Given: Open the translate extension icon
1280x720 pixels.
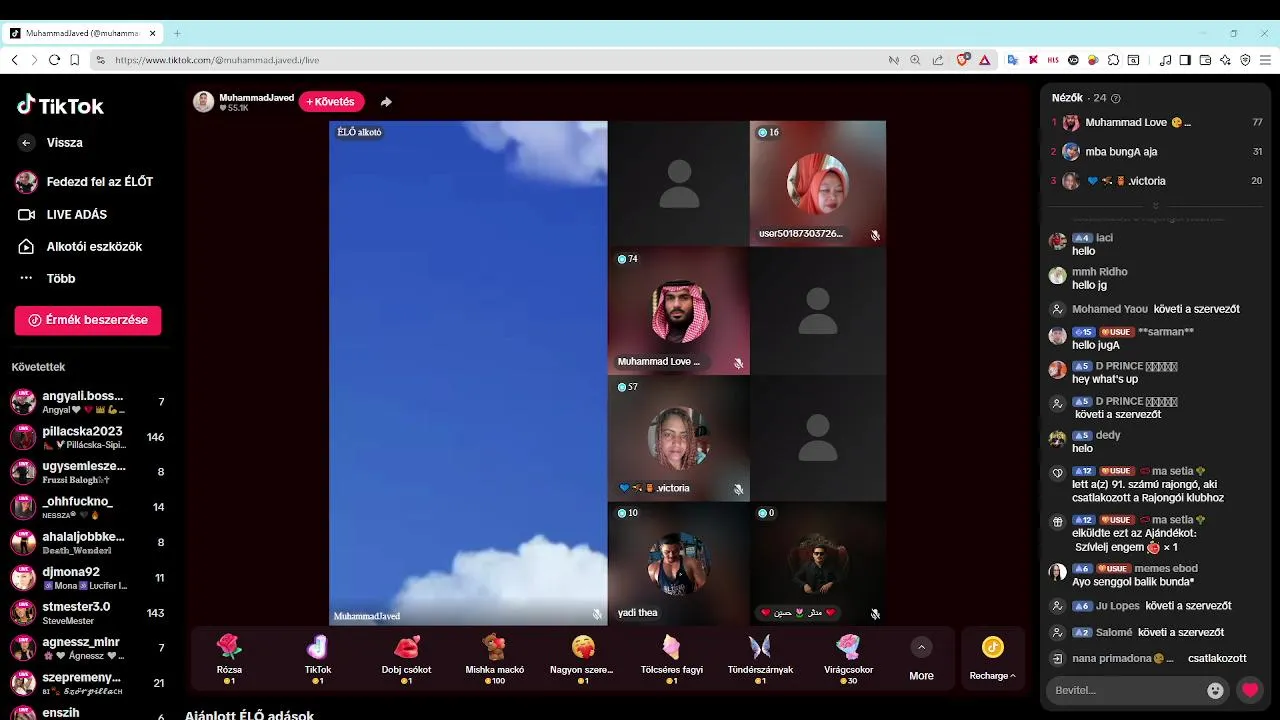Looking at the screenshot, I should tap(1012, 60).
